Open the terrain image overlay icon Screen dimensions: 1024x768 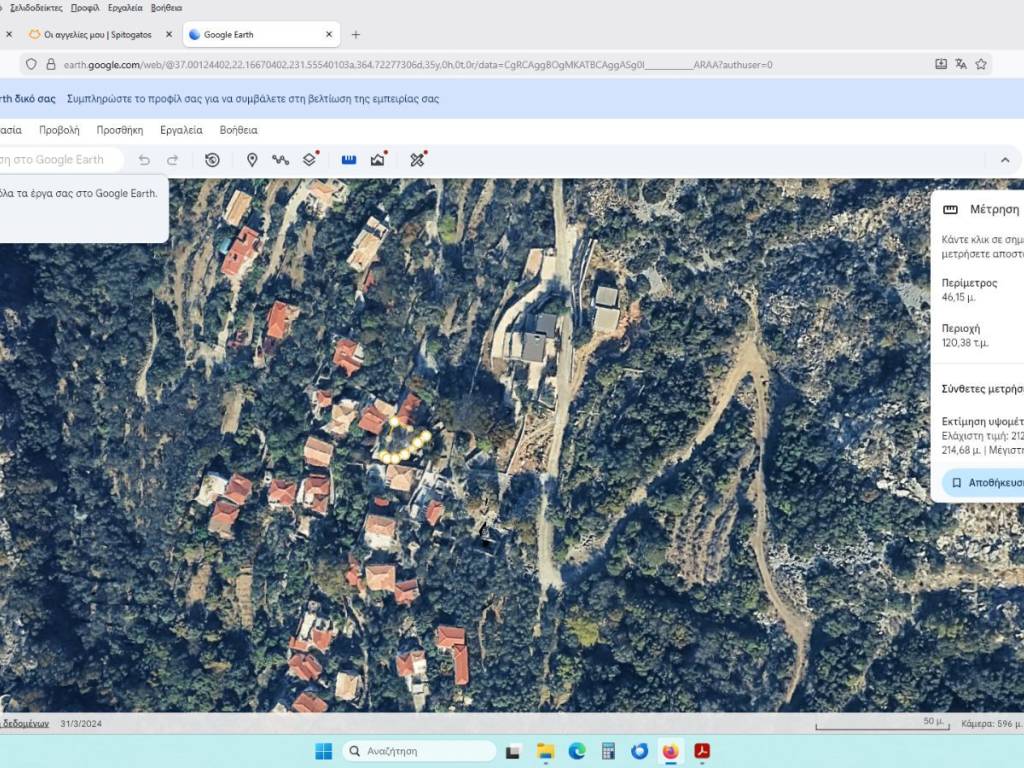[378, 160]
